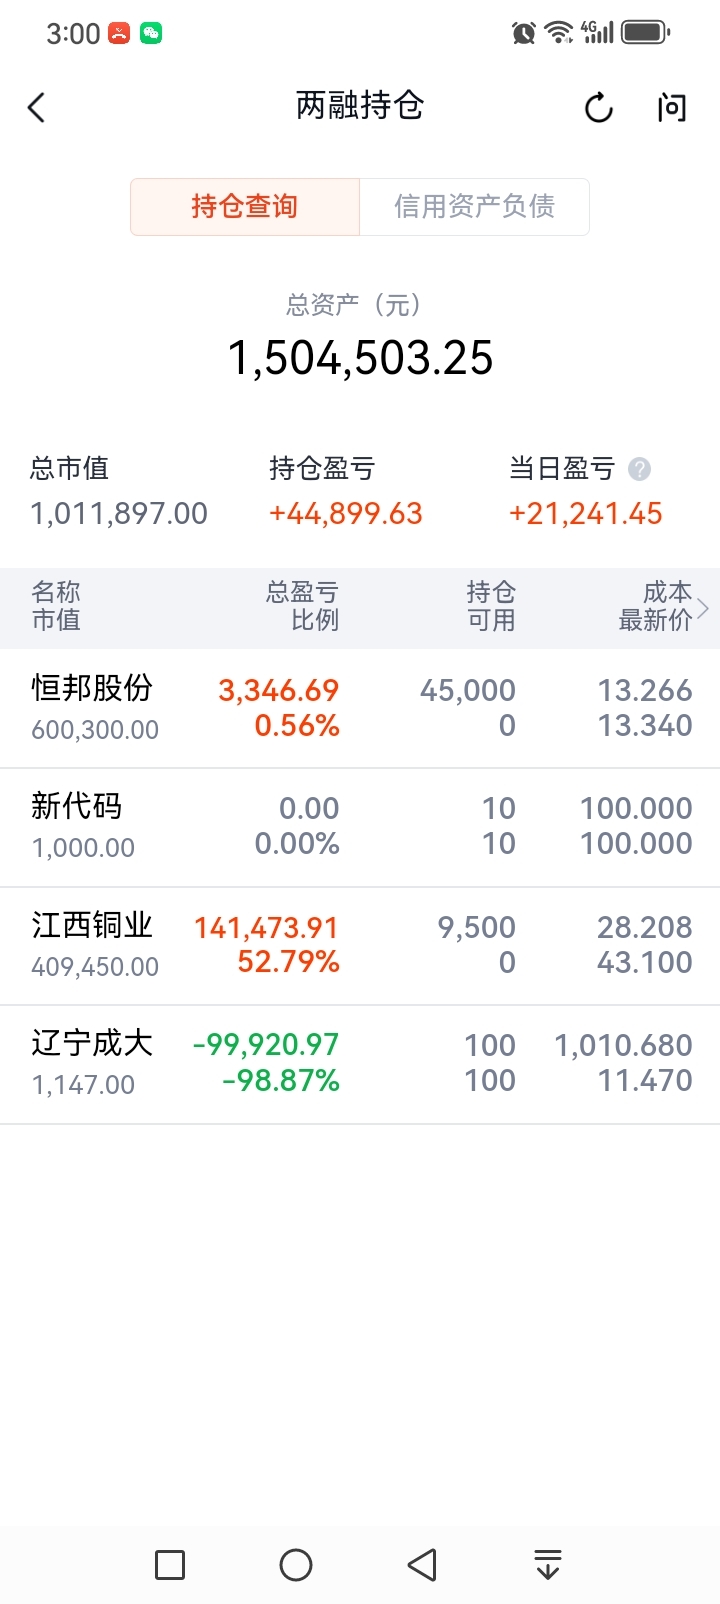Sort by 总盈亏 column header
Screen dimensions: 720x1604
click(x=302, y=606)
